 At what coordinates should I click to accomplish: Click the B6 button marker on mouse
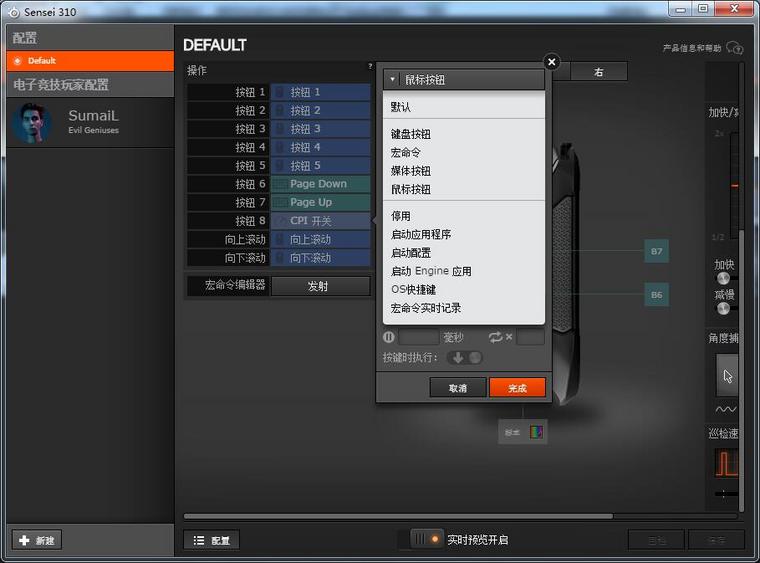[x=656, y=295]
